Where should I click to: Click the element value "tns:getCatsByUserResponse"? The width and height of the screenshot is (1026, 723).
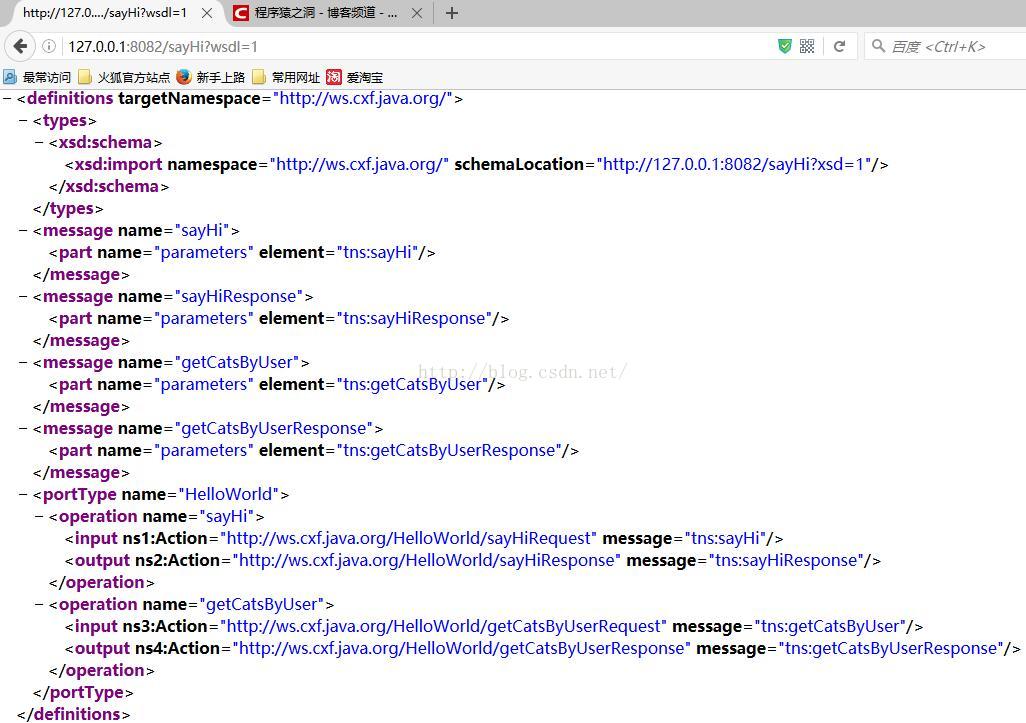click(x=450, y=451)
